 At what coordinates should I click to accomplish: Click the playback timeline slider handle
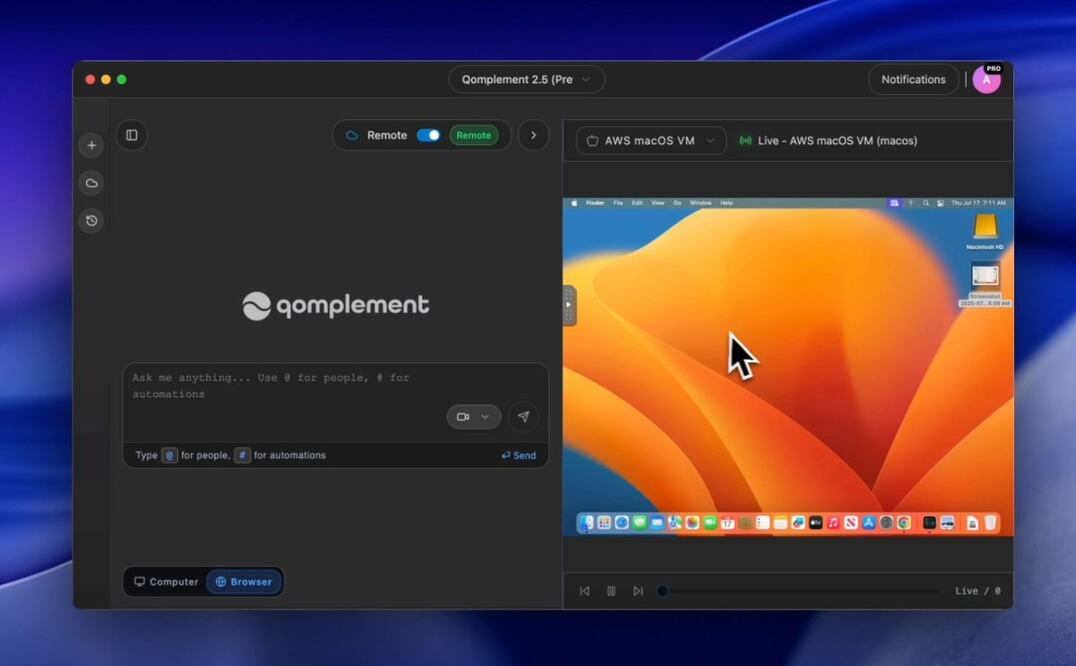click(662, 591)
